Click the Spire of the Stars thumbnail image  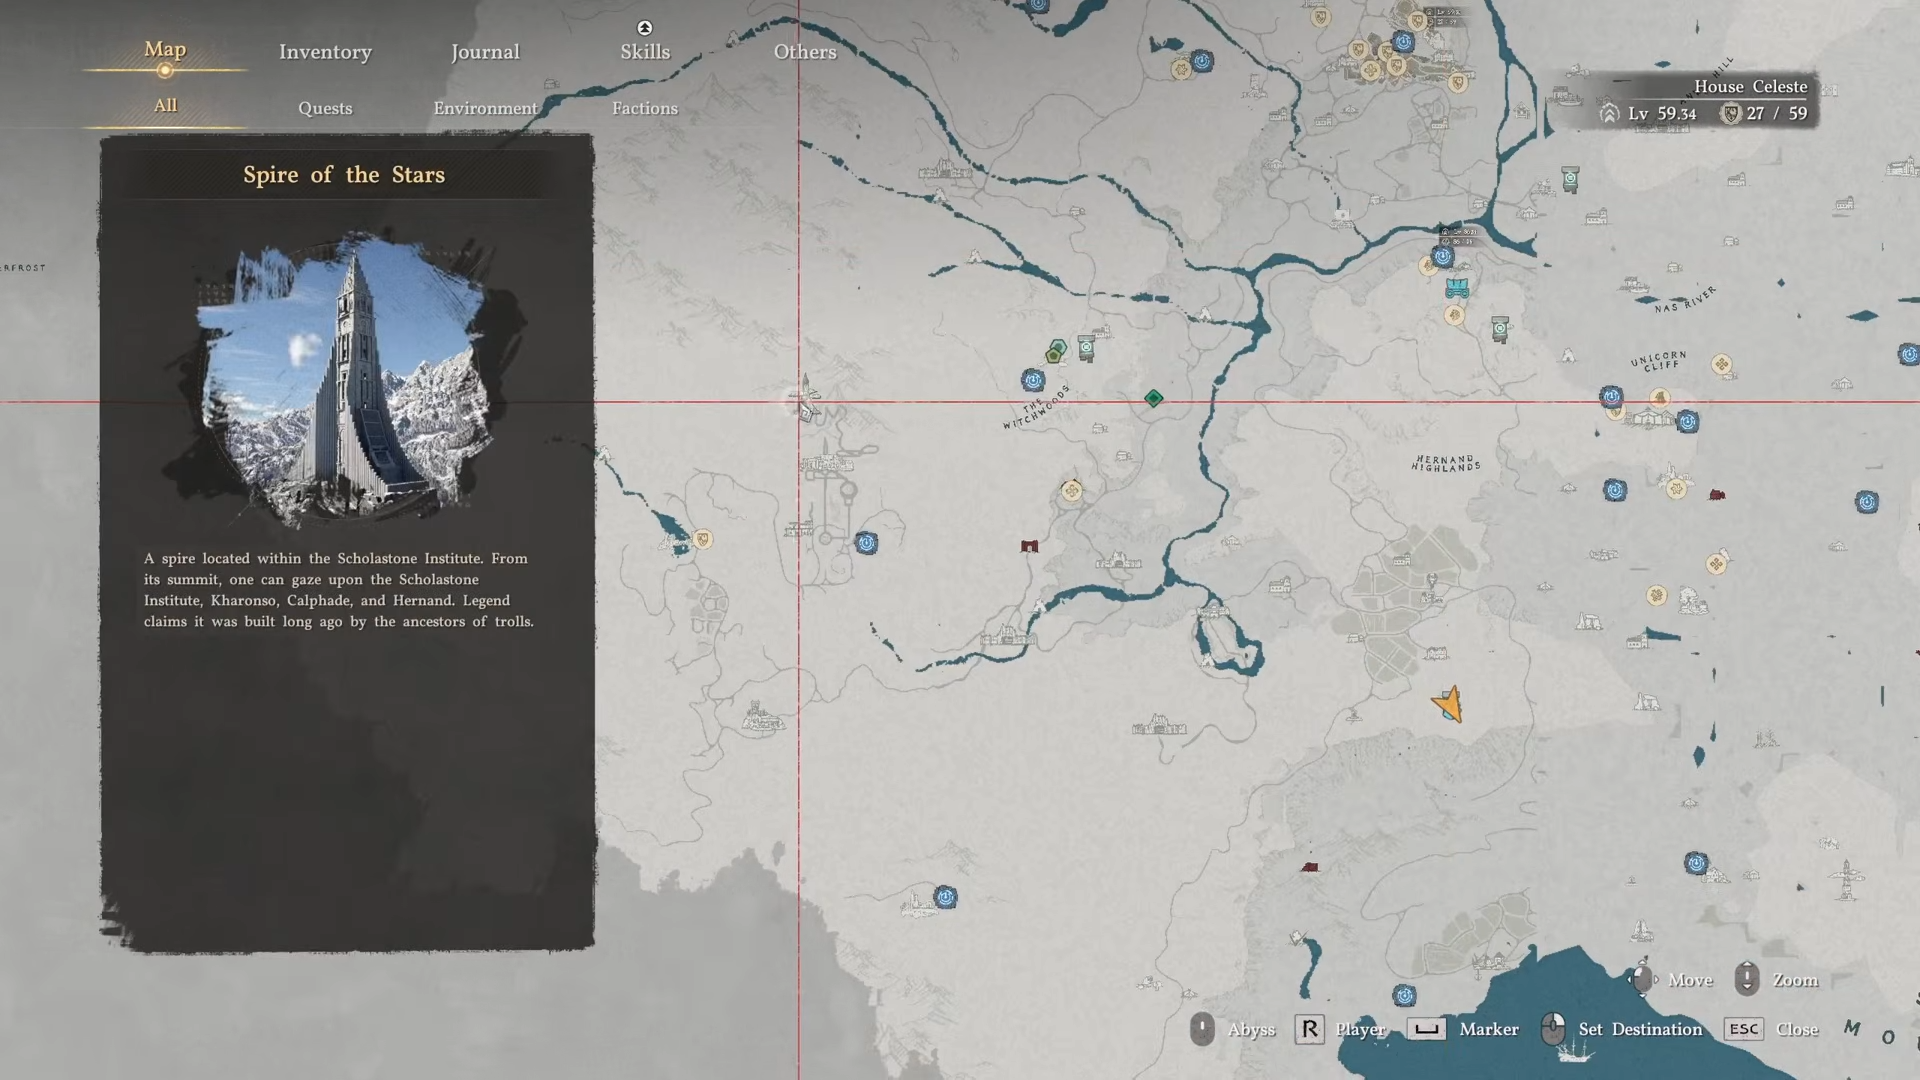(x=345, y=380)
